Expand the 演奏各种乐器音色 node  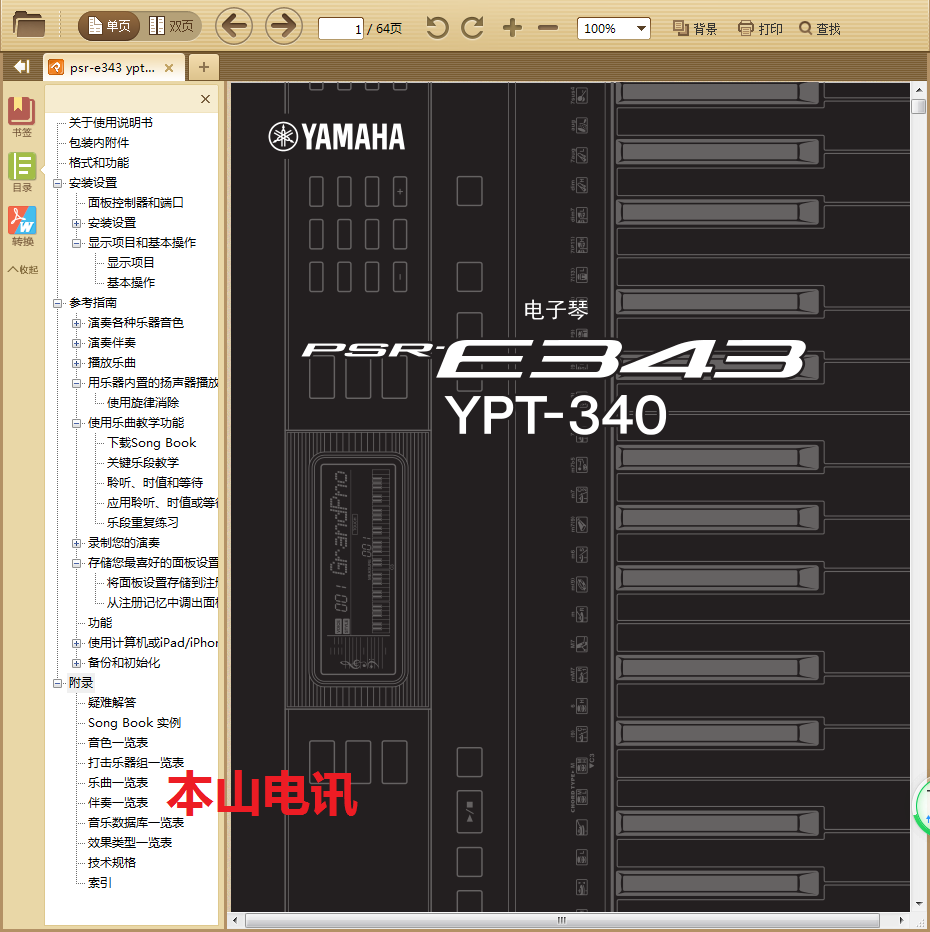(x=77, y=323)
